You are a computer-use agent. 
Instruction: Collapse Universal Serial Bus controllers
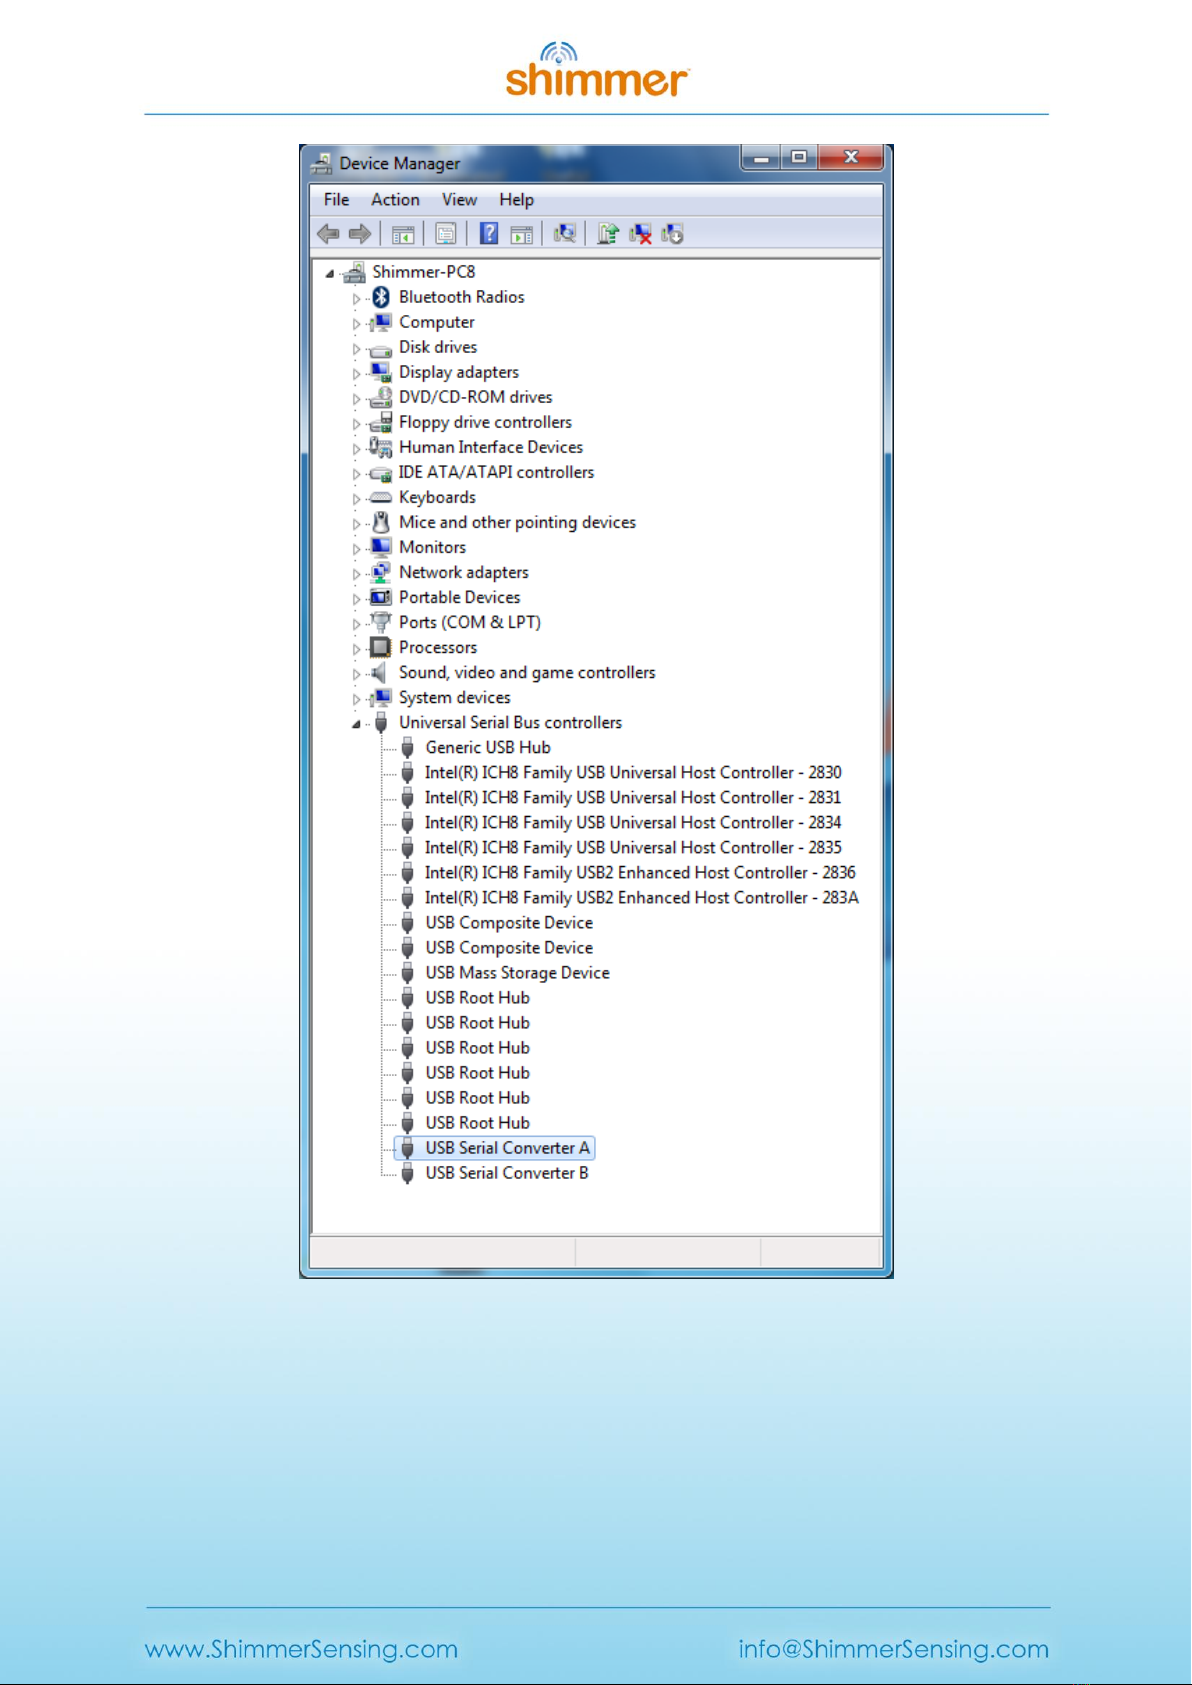[356, 724]
